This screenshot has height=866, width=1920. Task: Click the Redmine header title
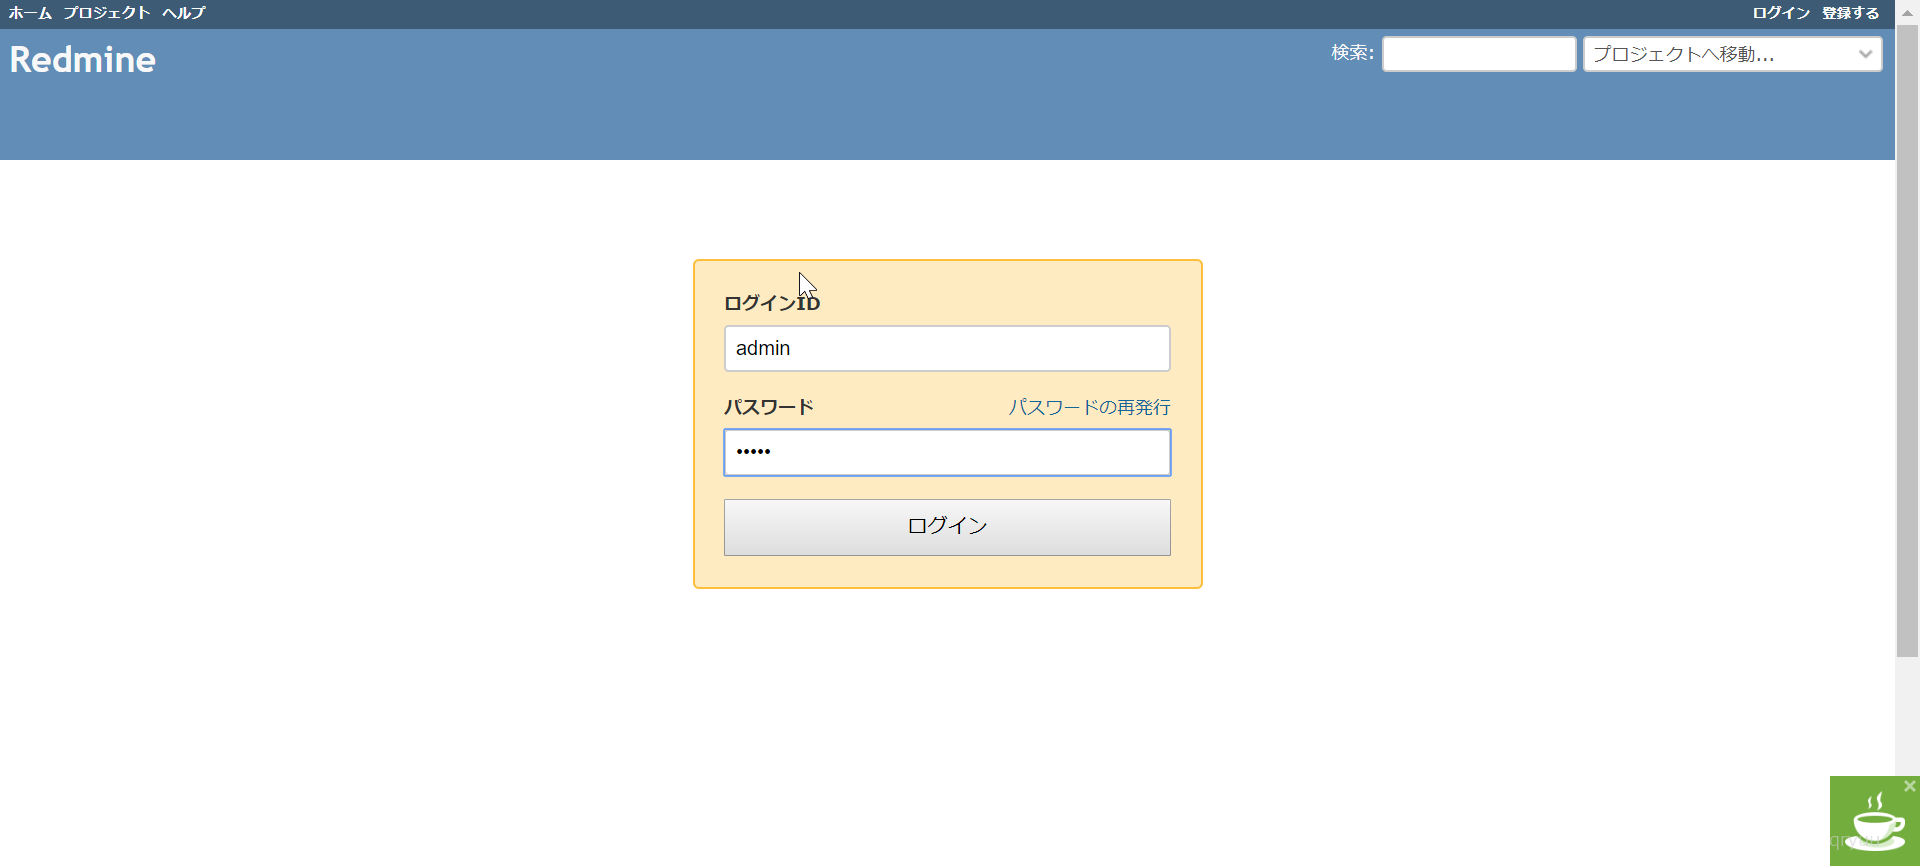coord(83,60)
